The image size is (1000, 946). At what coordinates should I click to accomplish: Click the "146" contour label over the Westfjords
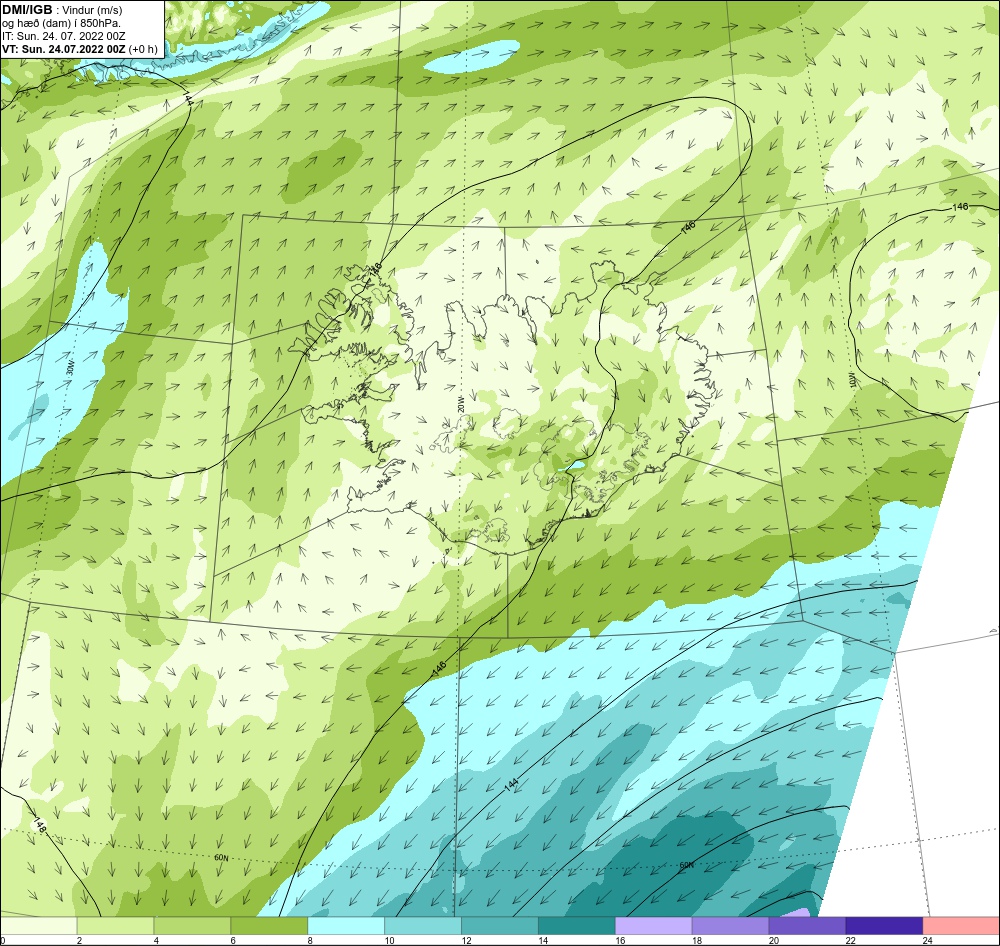pyautogui.click(x=376, y=270)
